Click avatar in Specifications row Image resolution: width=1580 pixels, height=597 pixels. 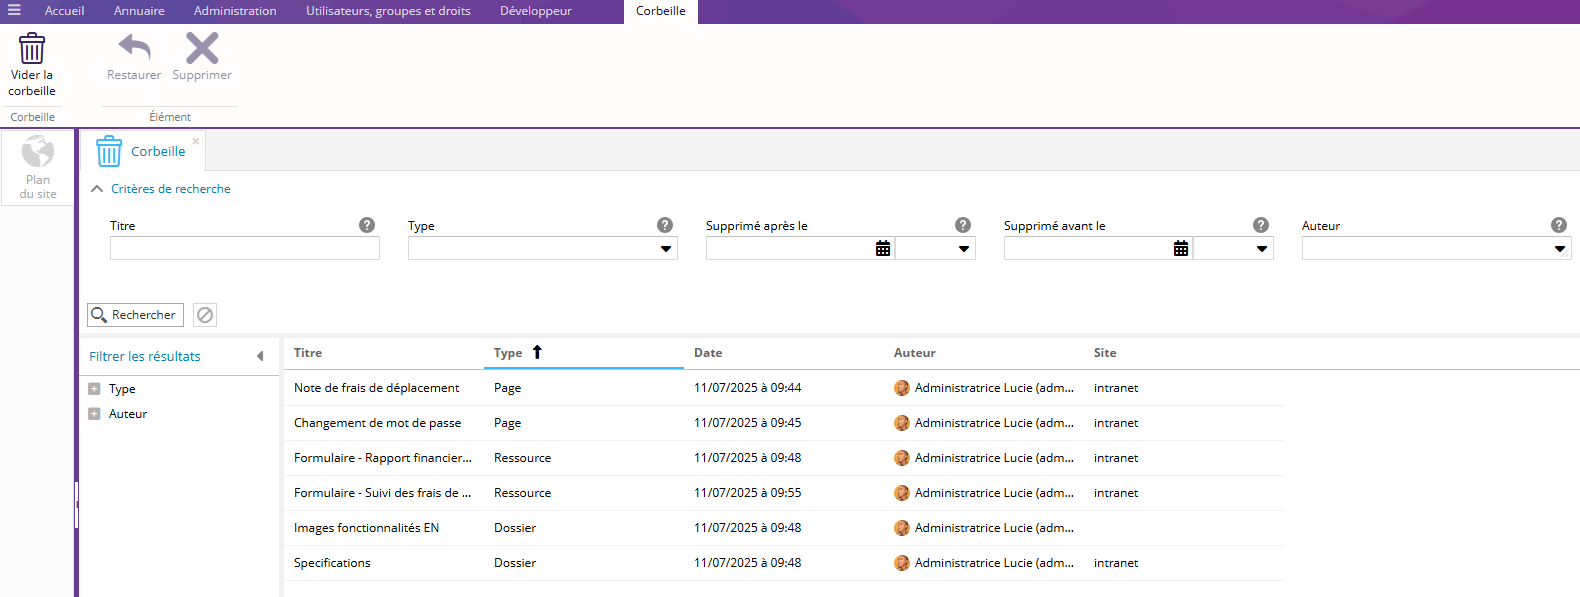902,563
